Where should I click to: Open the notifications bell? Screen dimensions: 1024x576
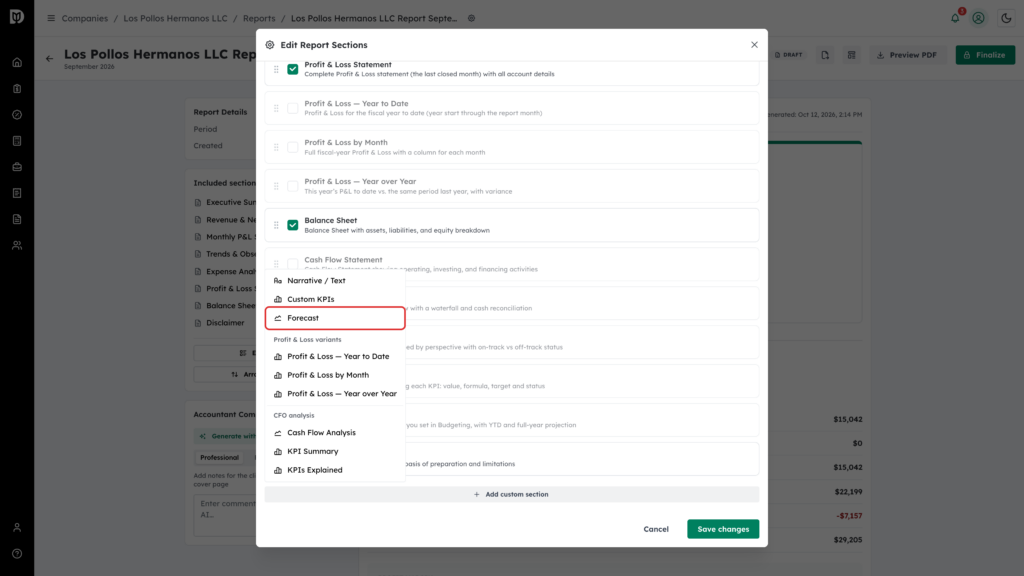955,18
